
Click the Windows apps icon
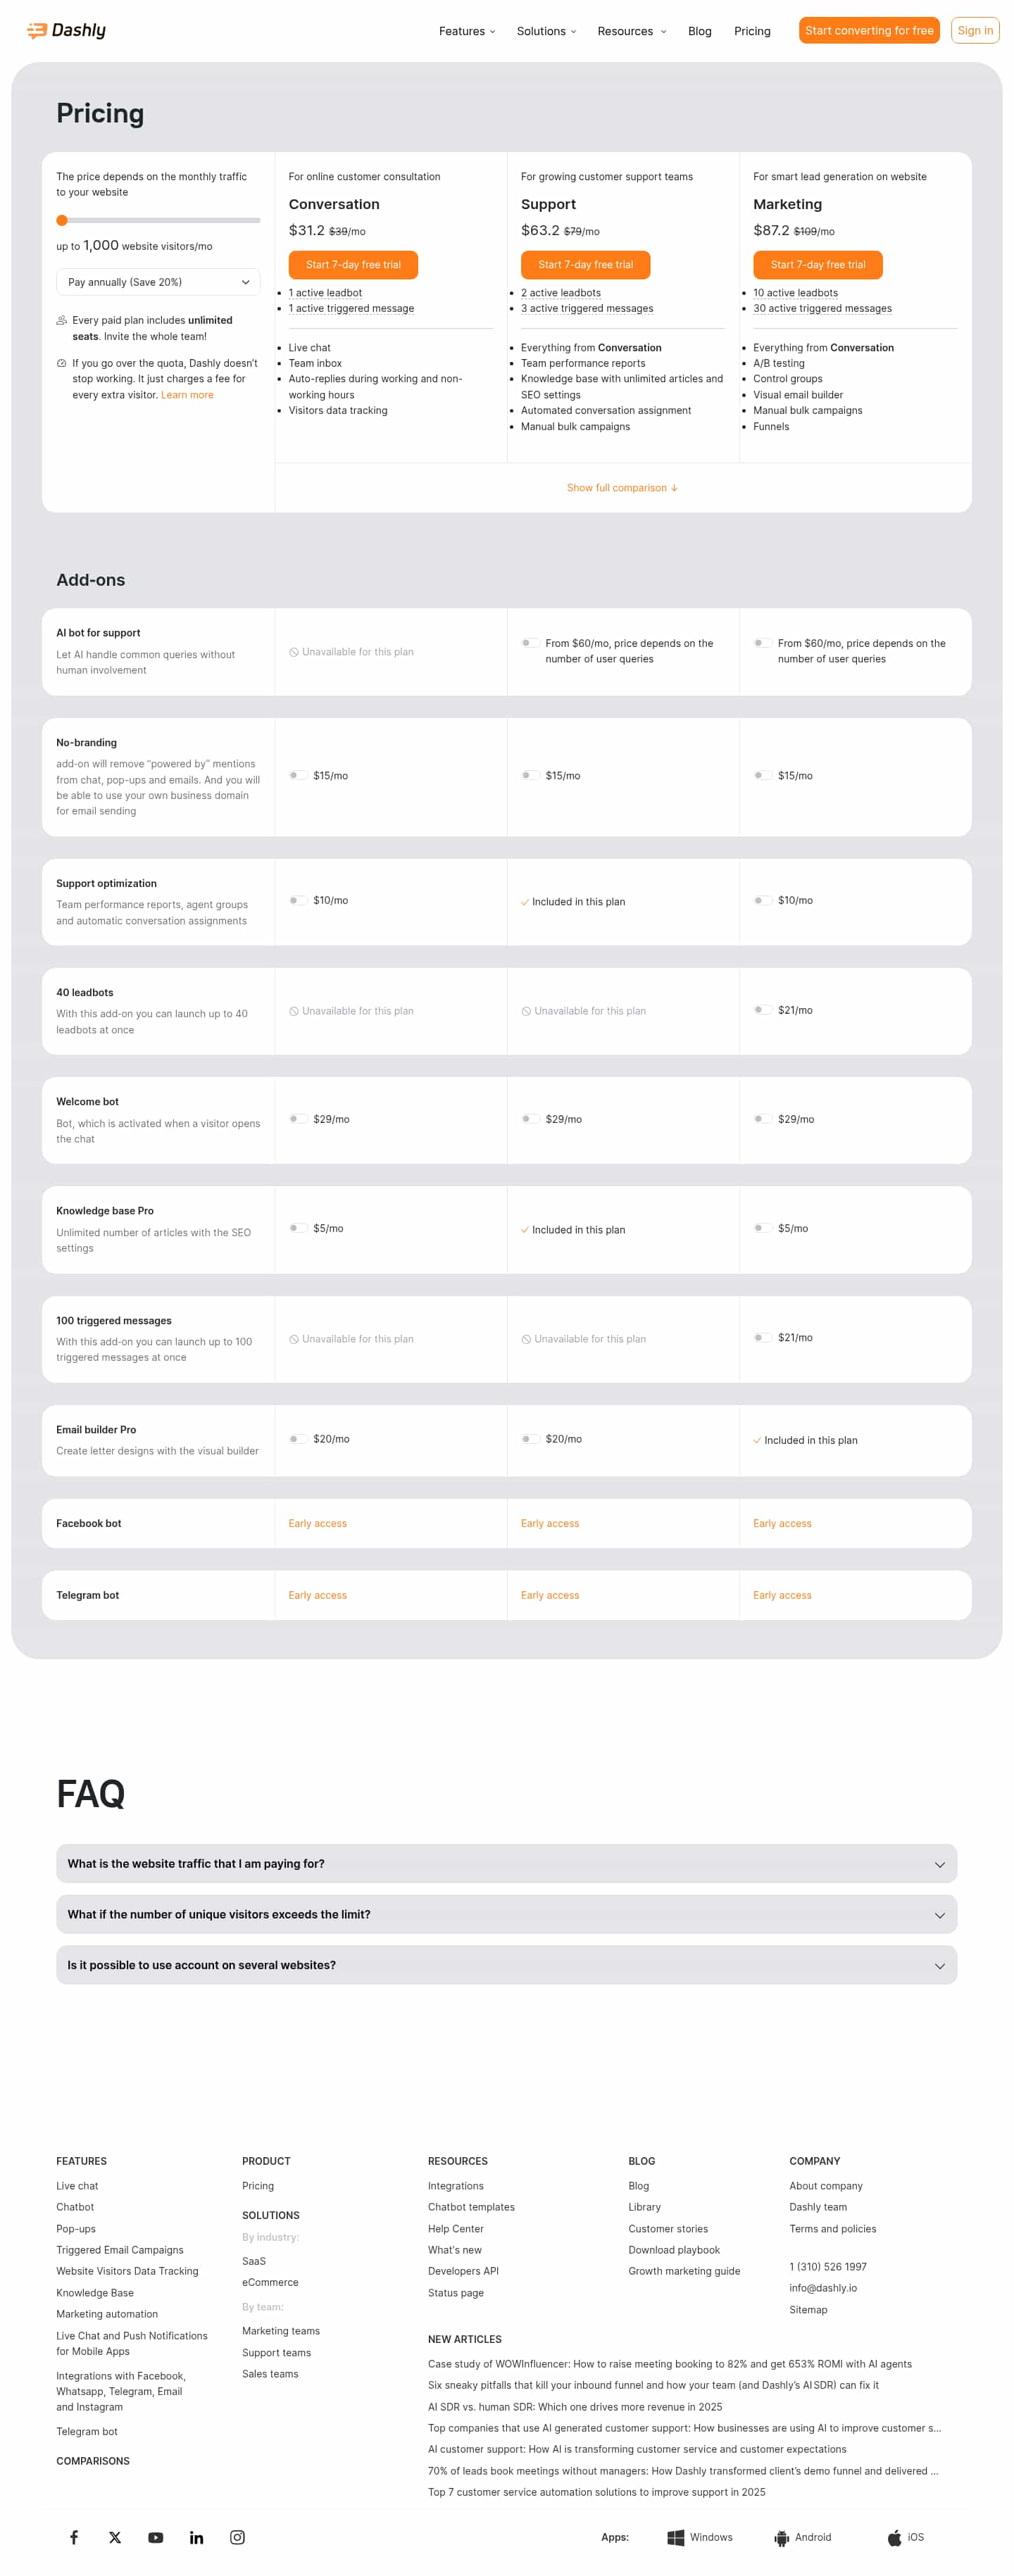[676, 2537]
